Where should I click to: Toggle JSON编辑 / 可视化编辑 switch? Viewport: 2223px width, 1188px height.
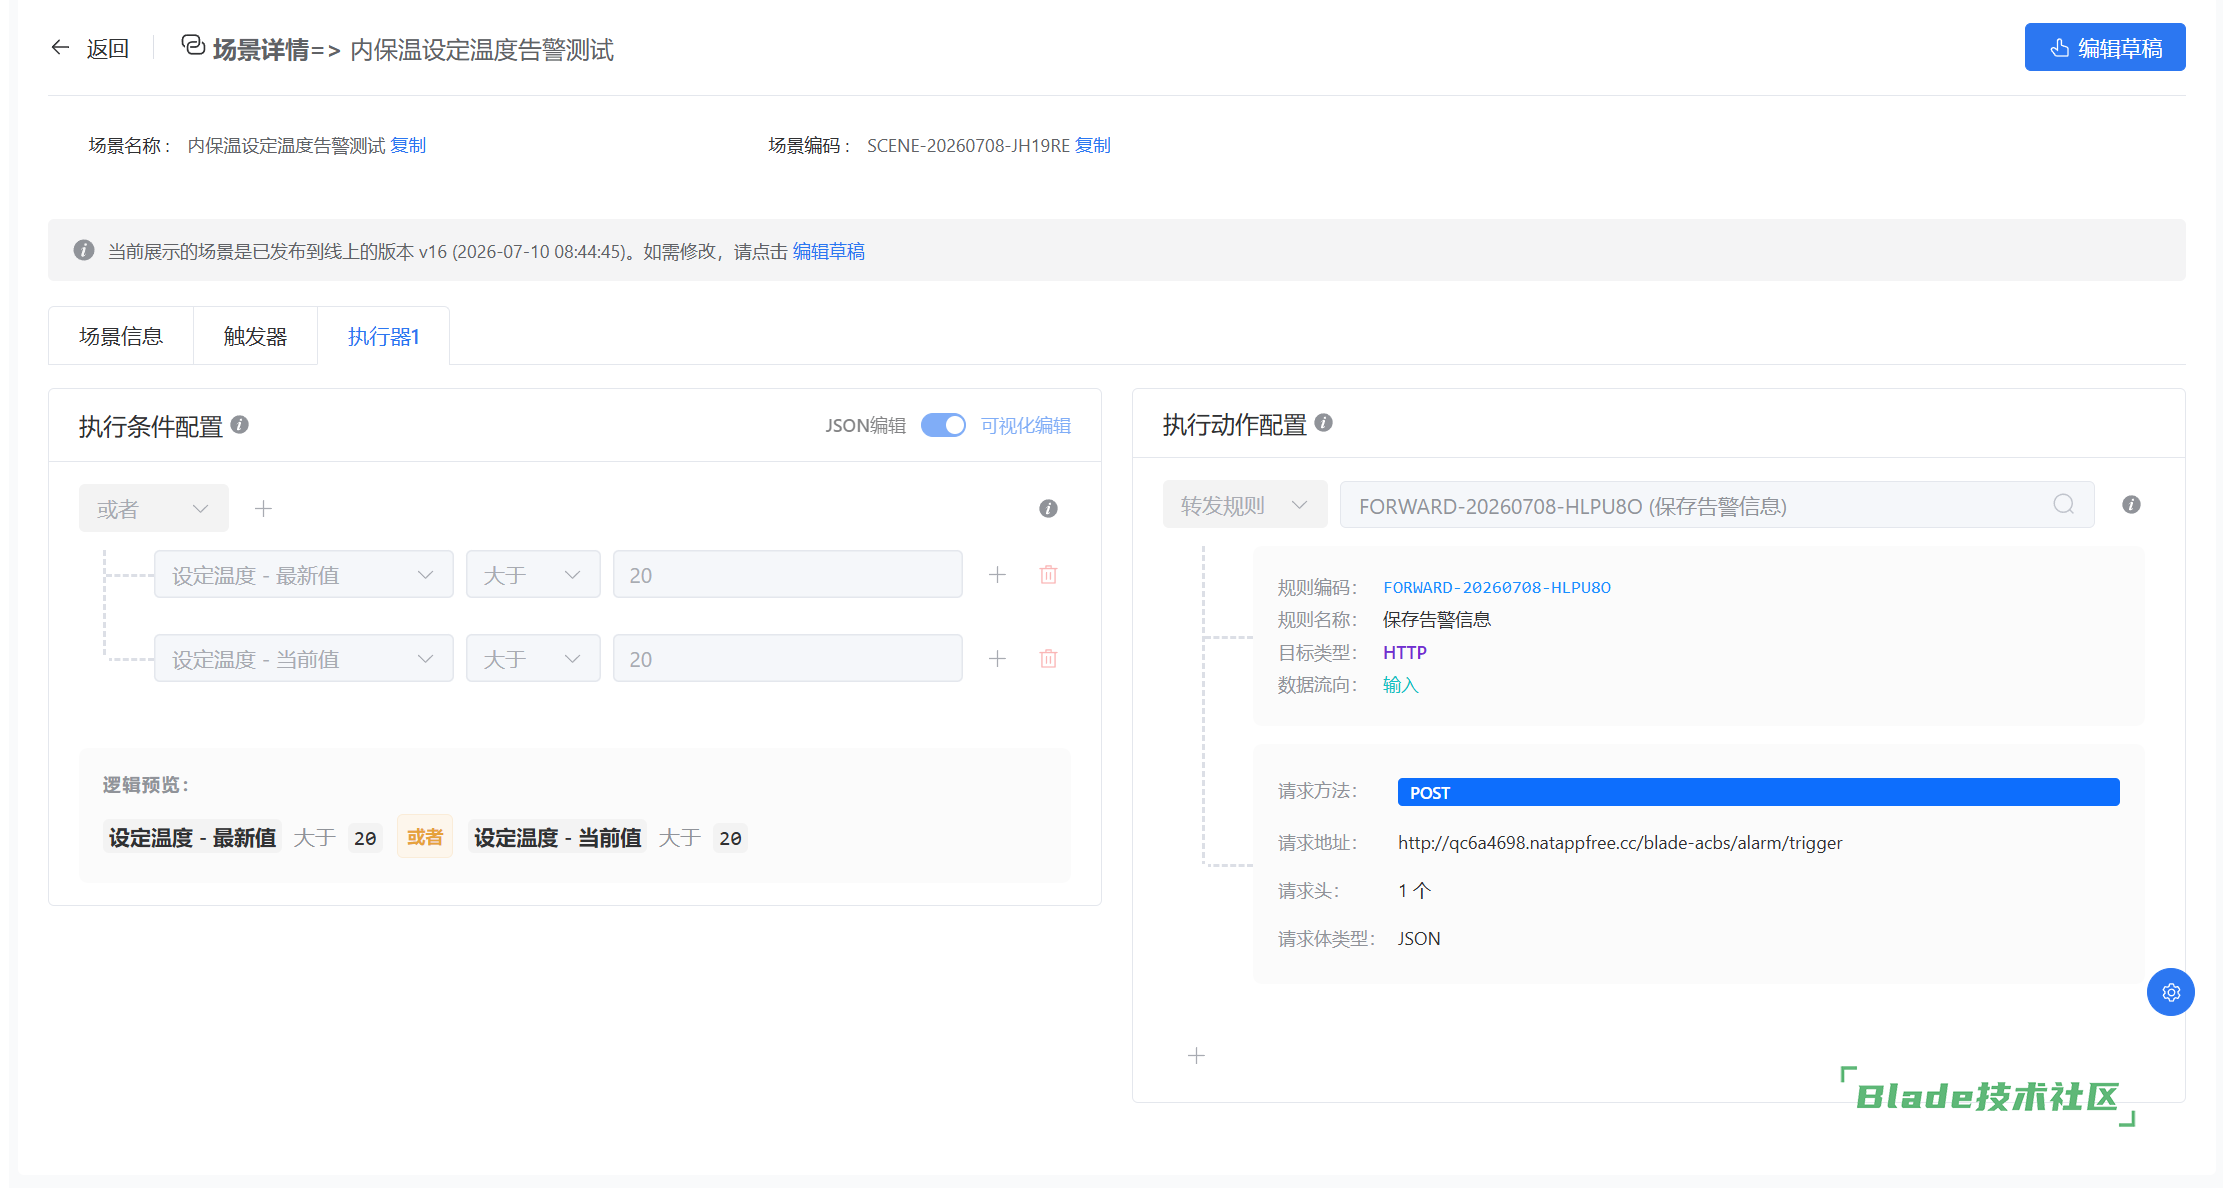tap(943, 425)
